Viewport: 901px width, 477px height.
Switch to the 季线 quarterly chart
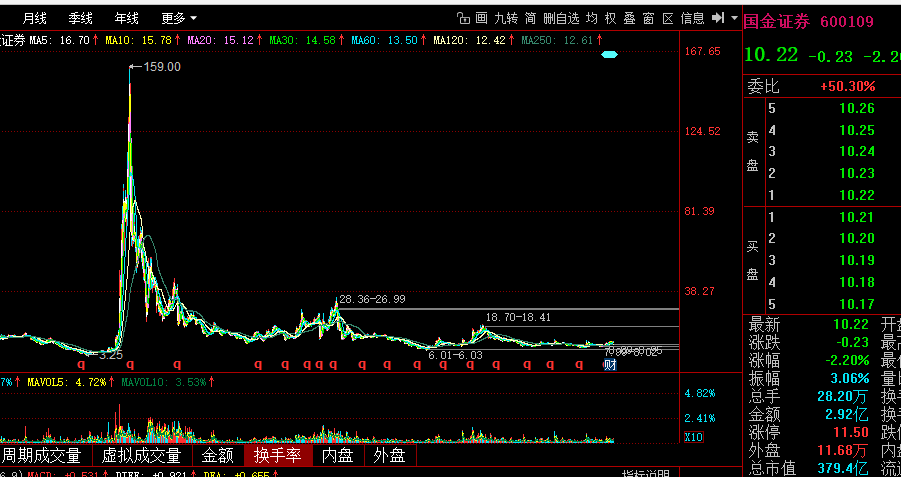click(x=80, y=19)
